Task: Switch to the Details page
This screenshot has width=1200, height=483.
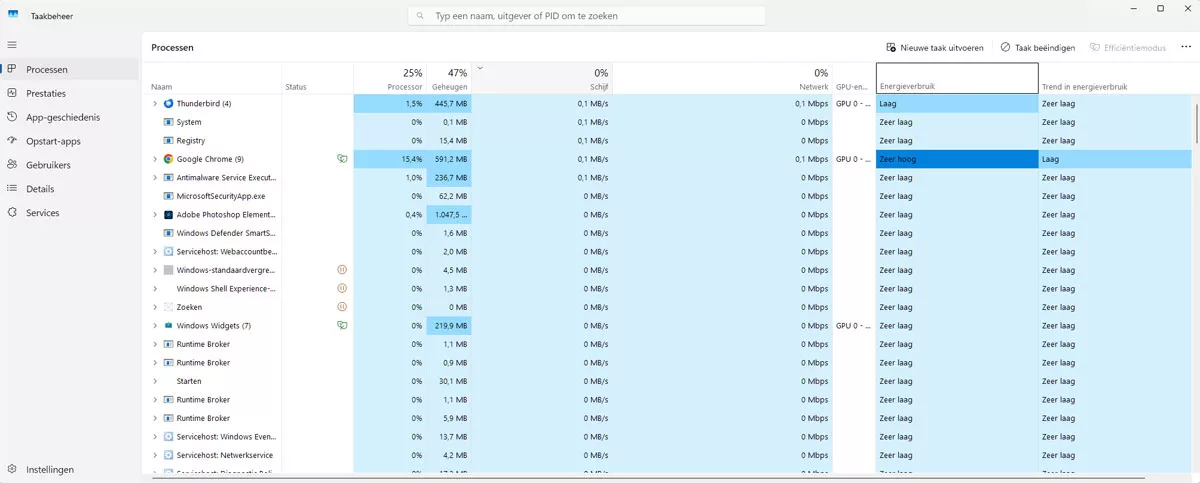Action: pyautogui.click(x=69, y=189)
